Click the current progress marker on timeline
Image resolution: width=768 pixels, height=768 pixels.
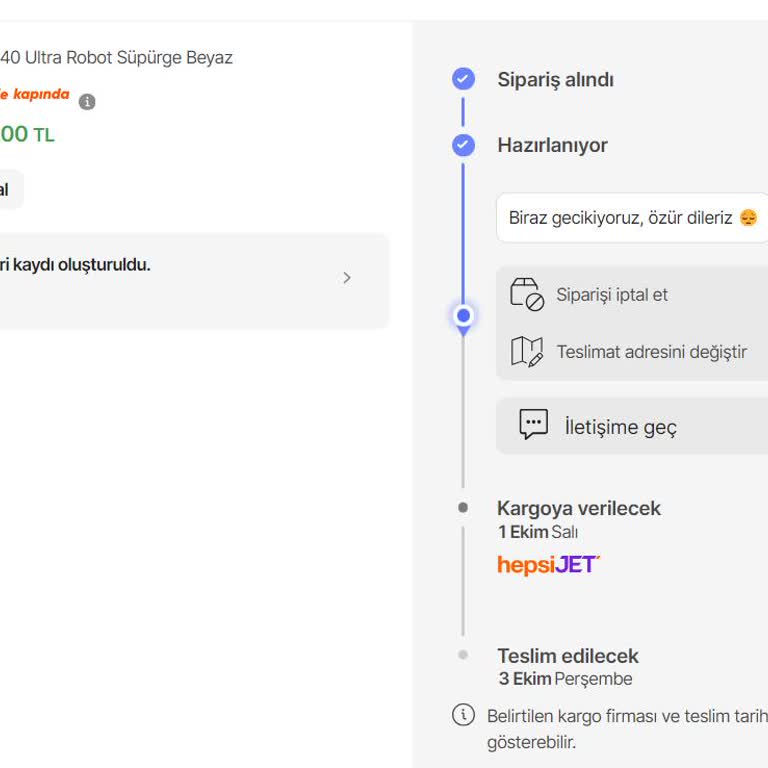tap(463, 316)
